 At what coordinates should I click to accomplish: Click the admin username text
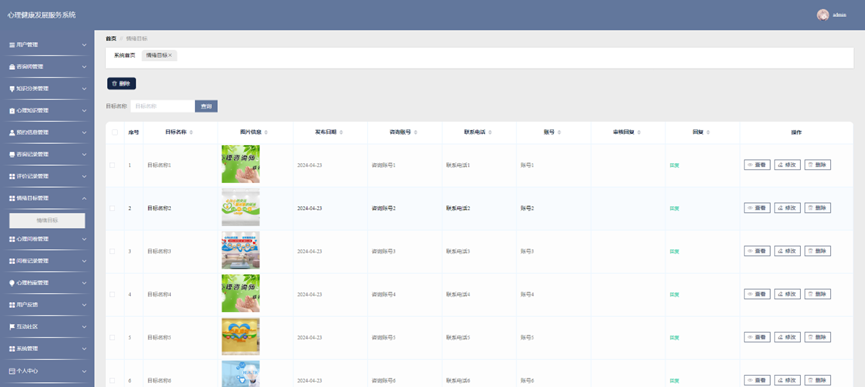click(x=839, y=15)
